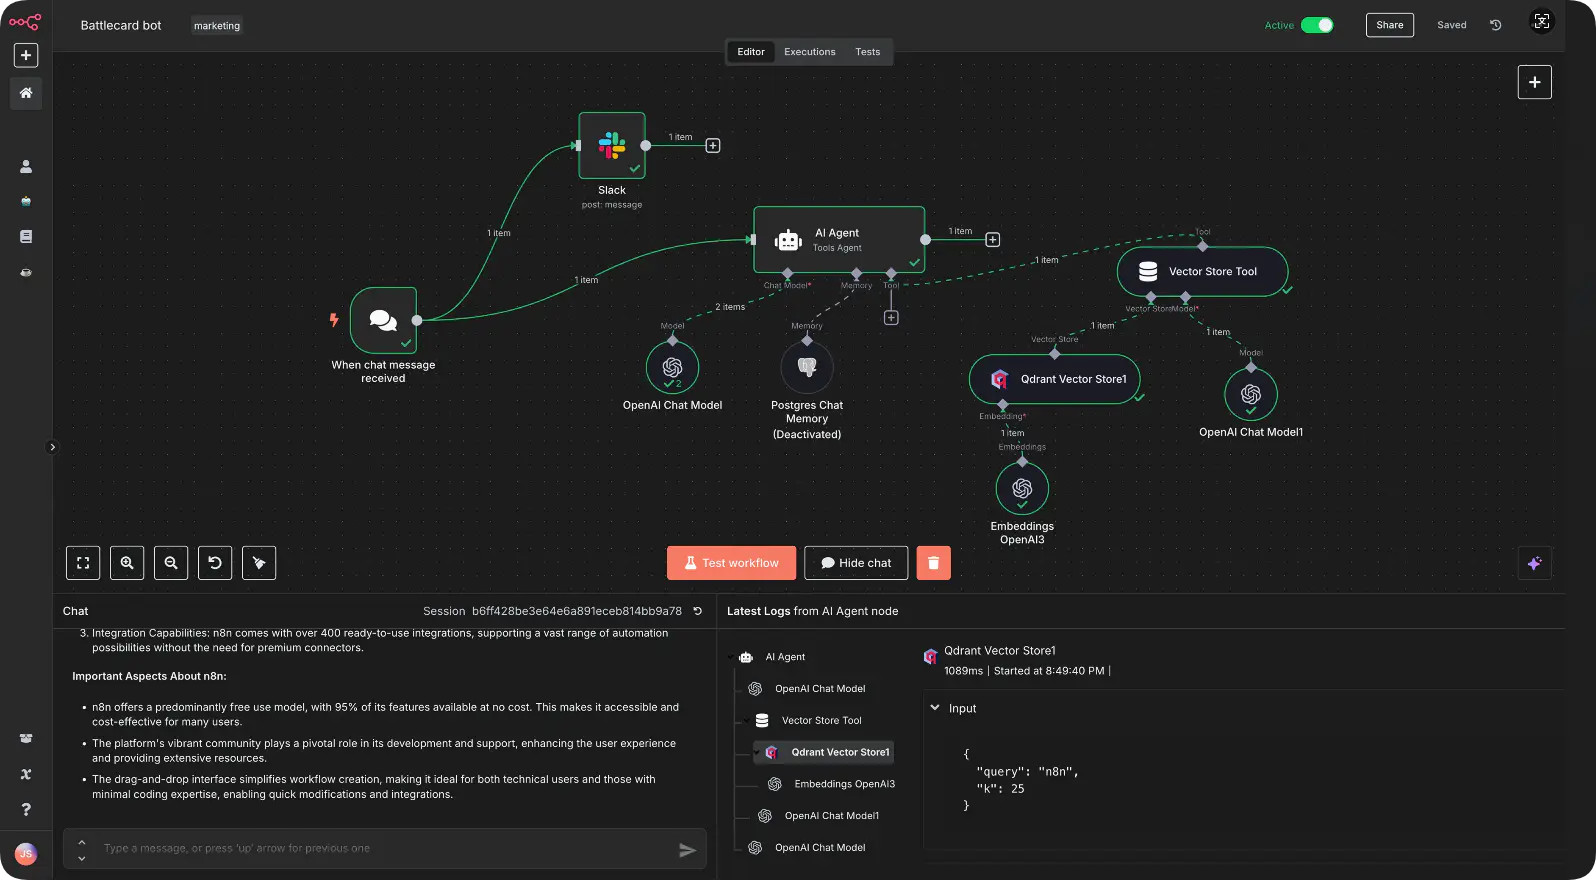Click the Test workflow button
The width and height of the screenshot is (1596, 880).
[731, 563]
